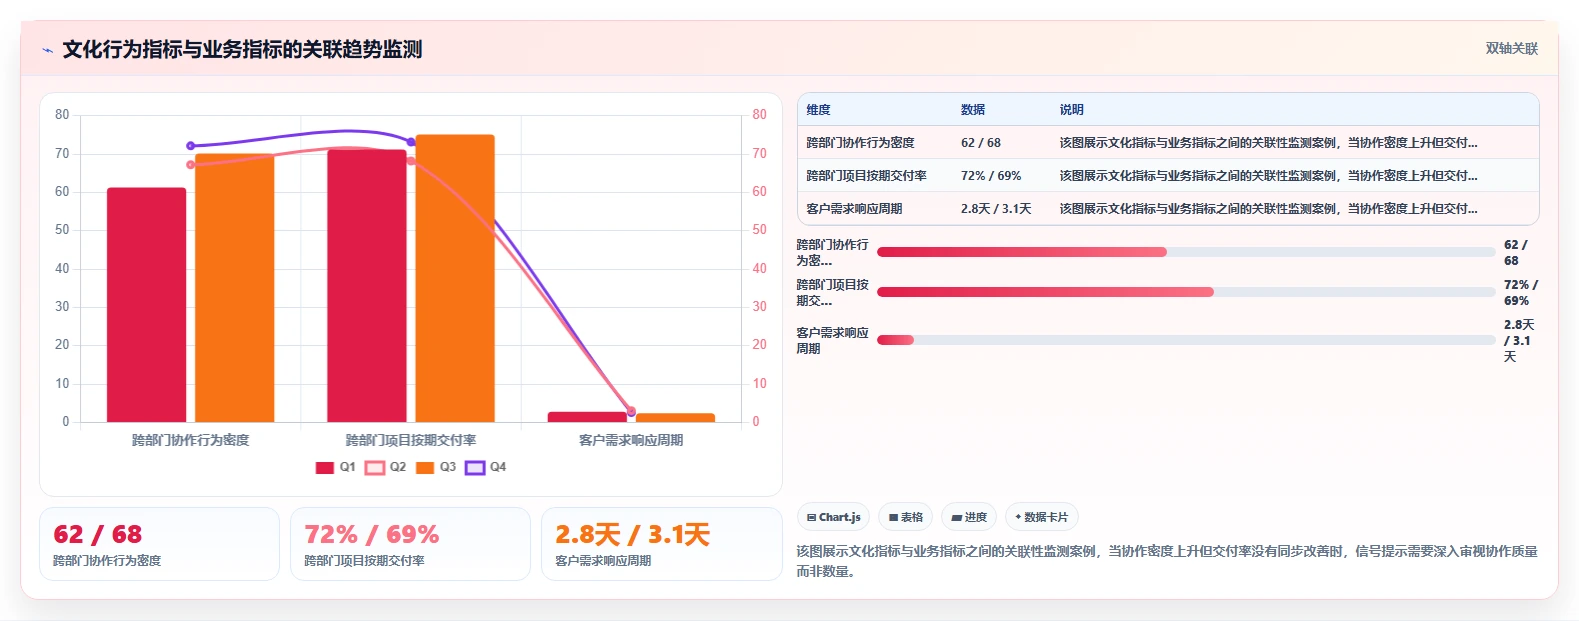Click the red Q1 bar for 跨部门项目按期交付率
1579x621 pixels.
coord(367,286)
